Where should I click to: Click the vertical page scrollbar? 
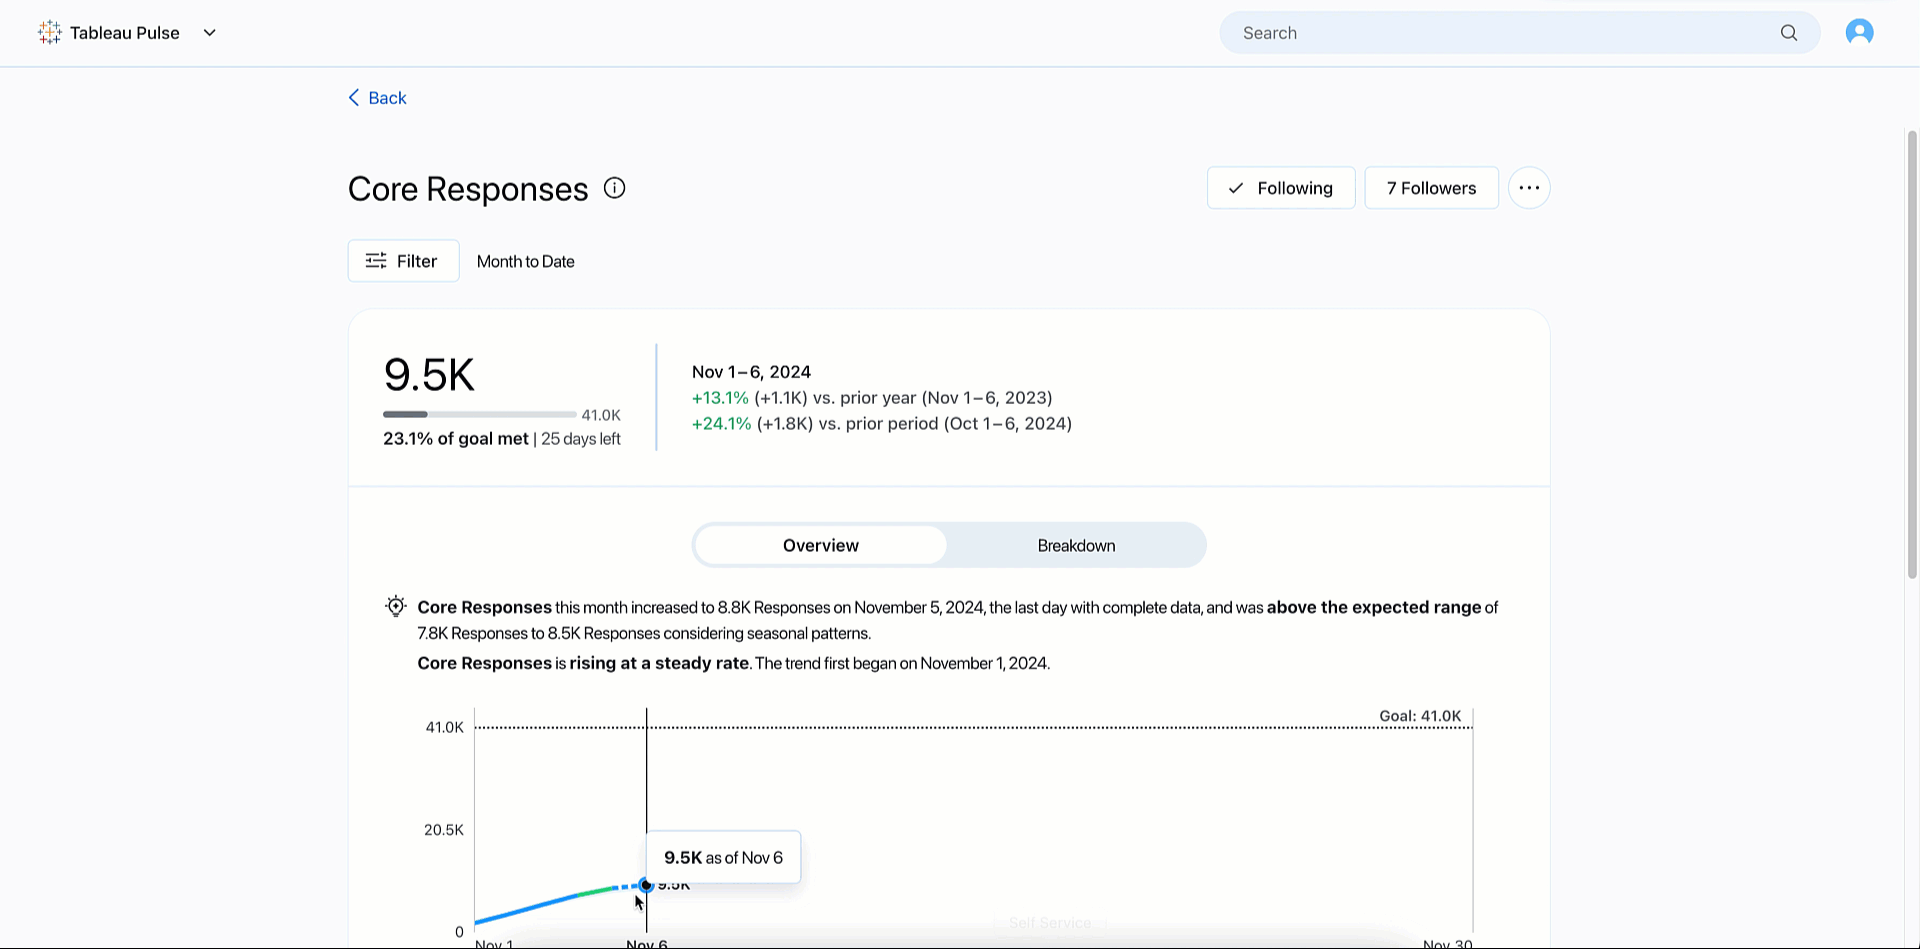[x=1911, y=350]
